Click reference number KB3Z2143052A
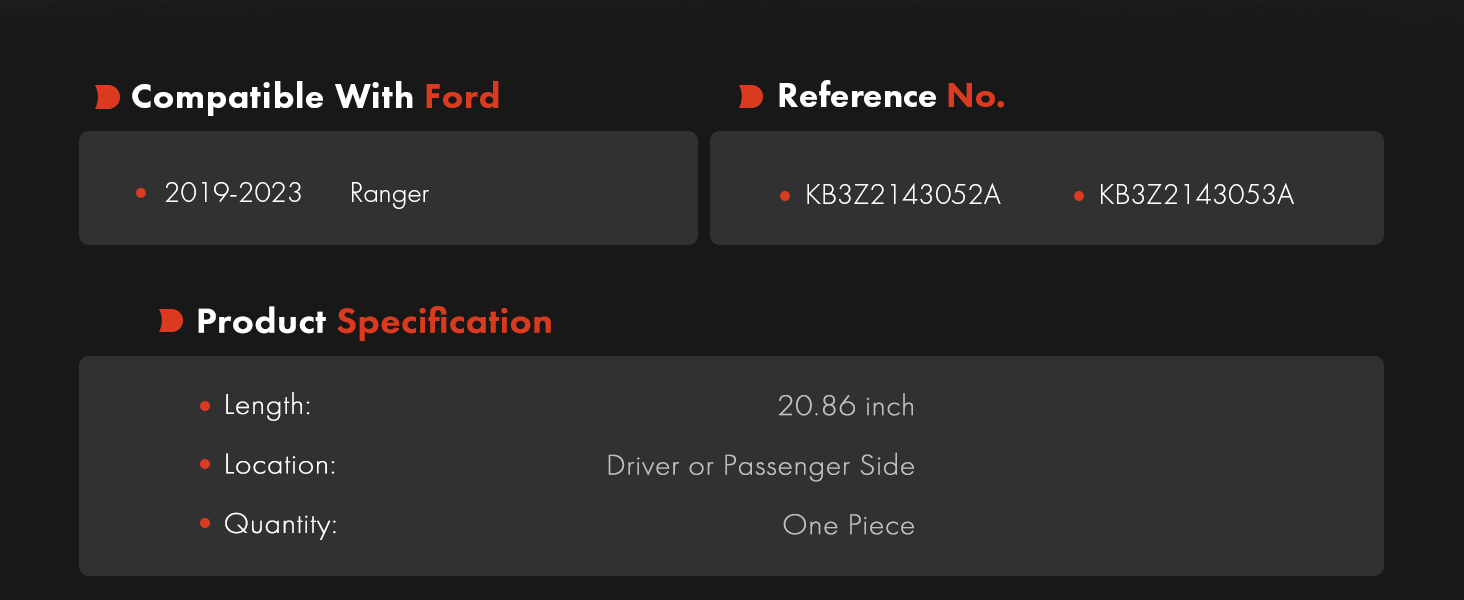The height and width of the screenshot is (600, 1464). (x=903, y=195)
